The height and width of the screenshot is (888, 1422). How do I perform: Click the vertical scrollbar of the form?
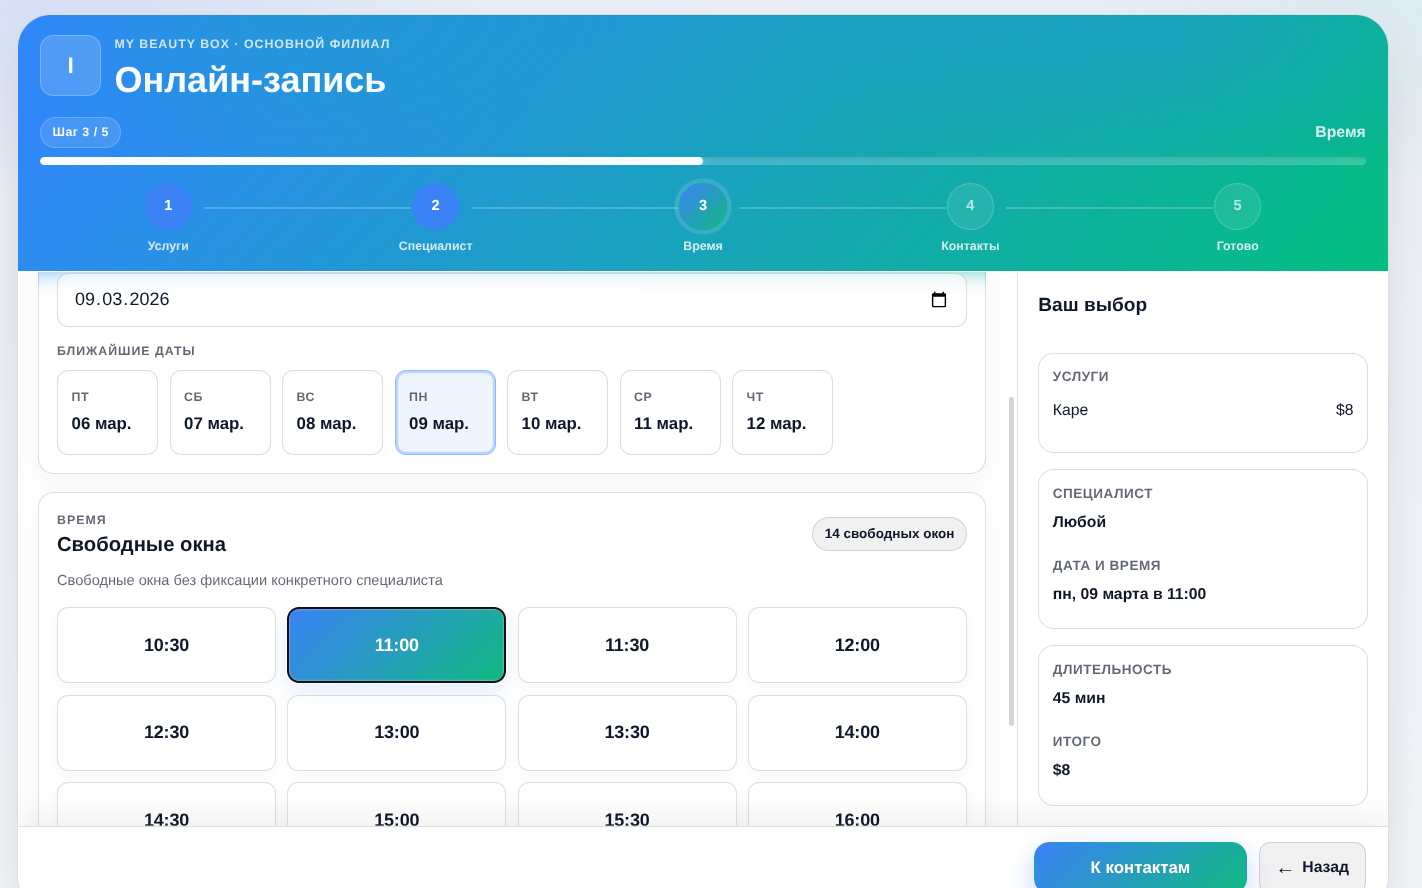click(x=1011, y=560)
